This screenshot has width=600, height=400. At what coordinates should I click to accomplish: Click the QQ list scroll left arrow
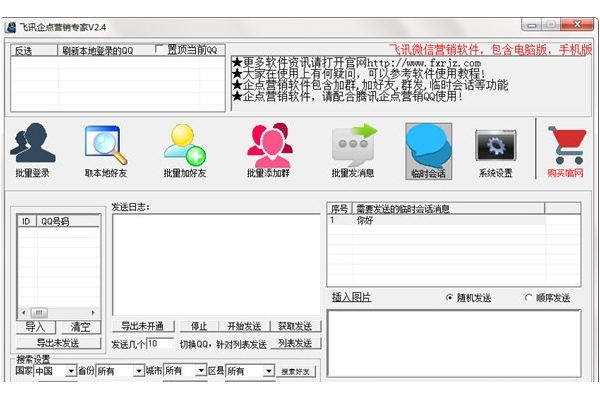24,313
